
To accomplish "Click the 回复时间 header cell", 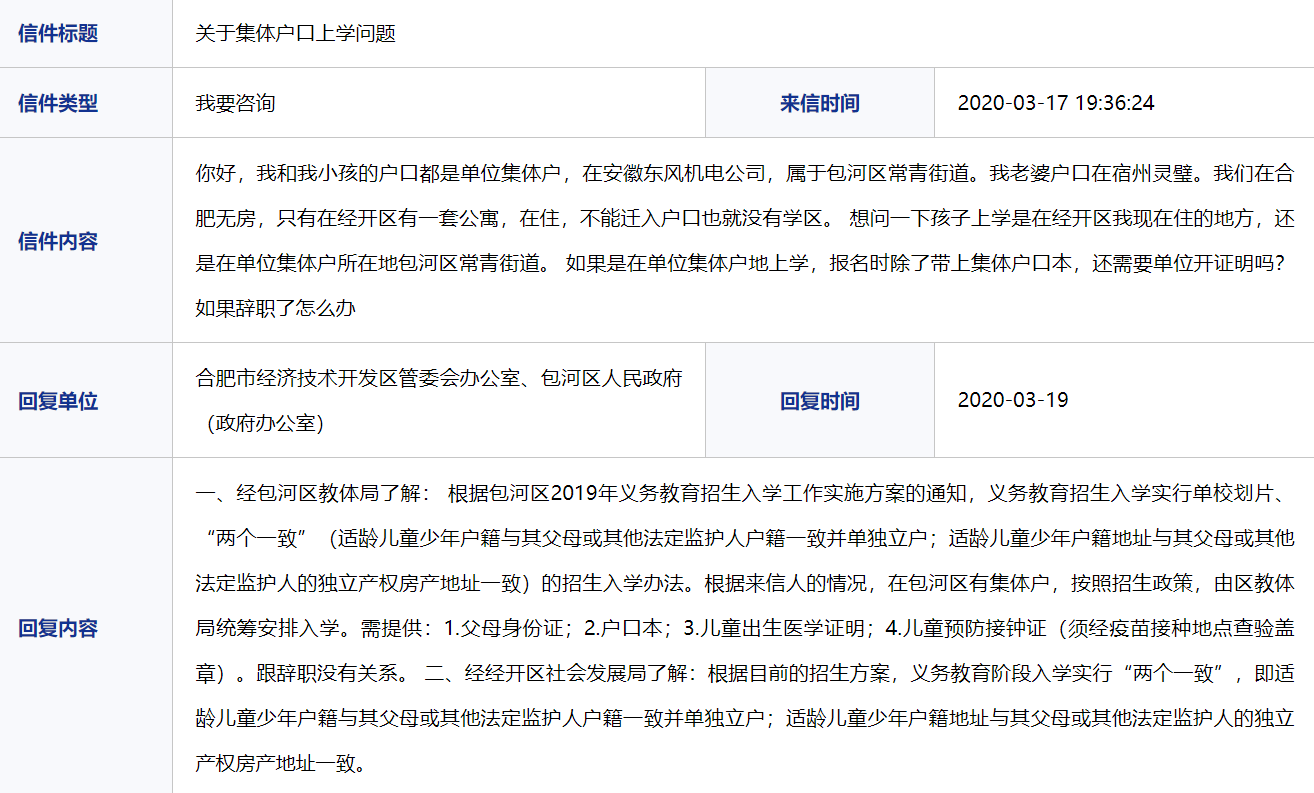I will pyautogui.click(x=820, y=401).
